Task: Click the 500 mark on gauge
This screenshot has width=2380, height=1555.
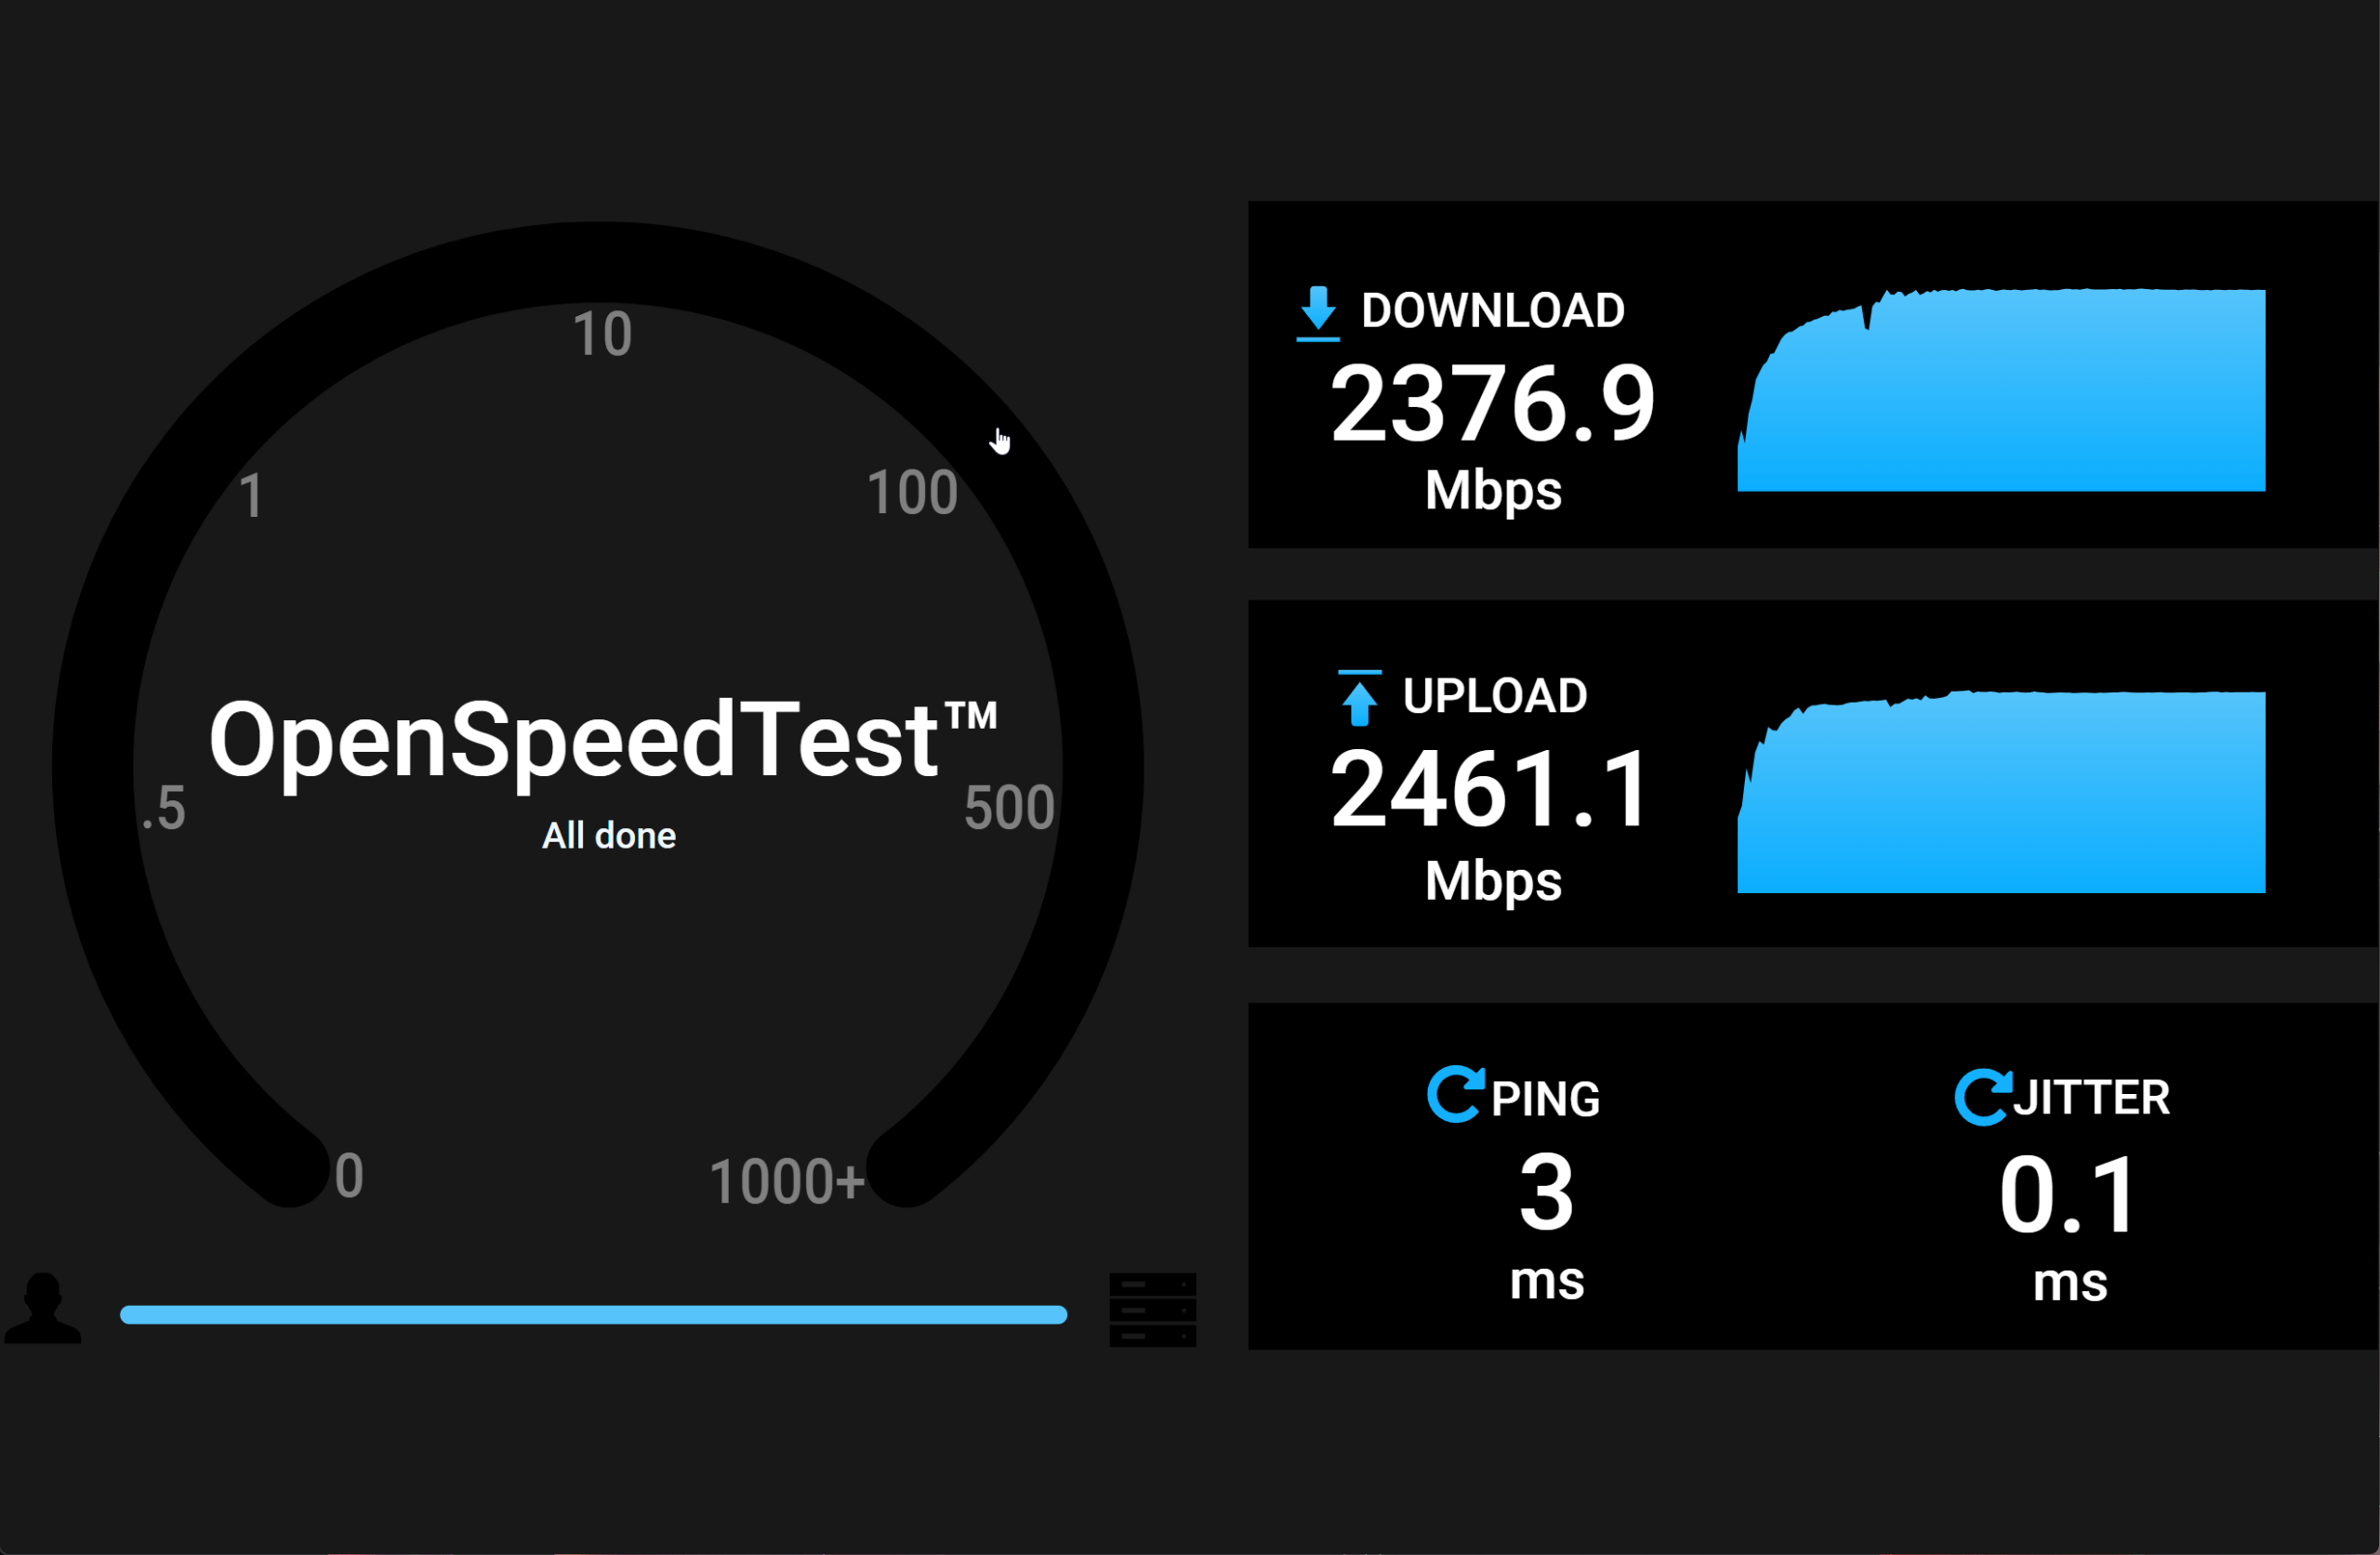Action: click(1009, 807)
